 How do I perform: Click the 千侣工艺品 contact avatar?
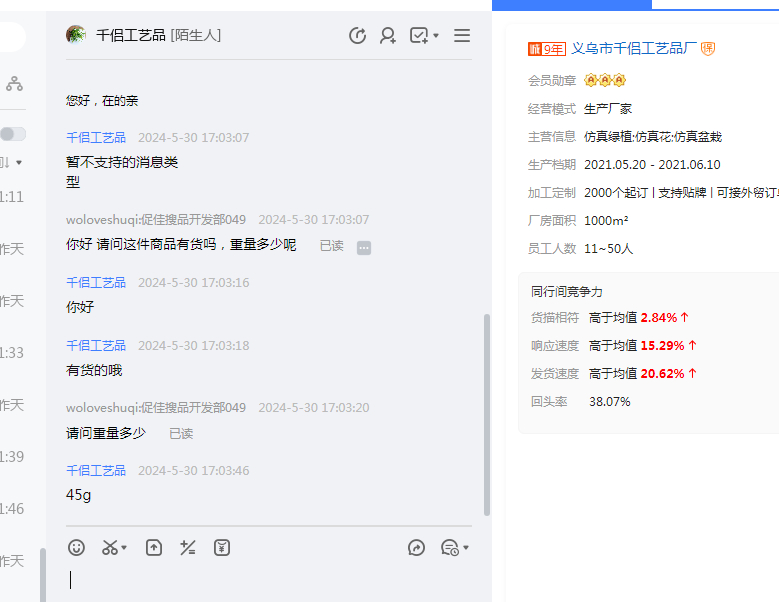[x=76, y=35]
